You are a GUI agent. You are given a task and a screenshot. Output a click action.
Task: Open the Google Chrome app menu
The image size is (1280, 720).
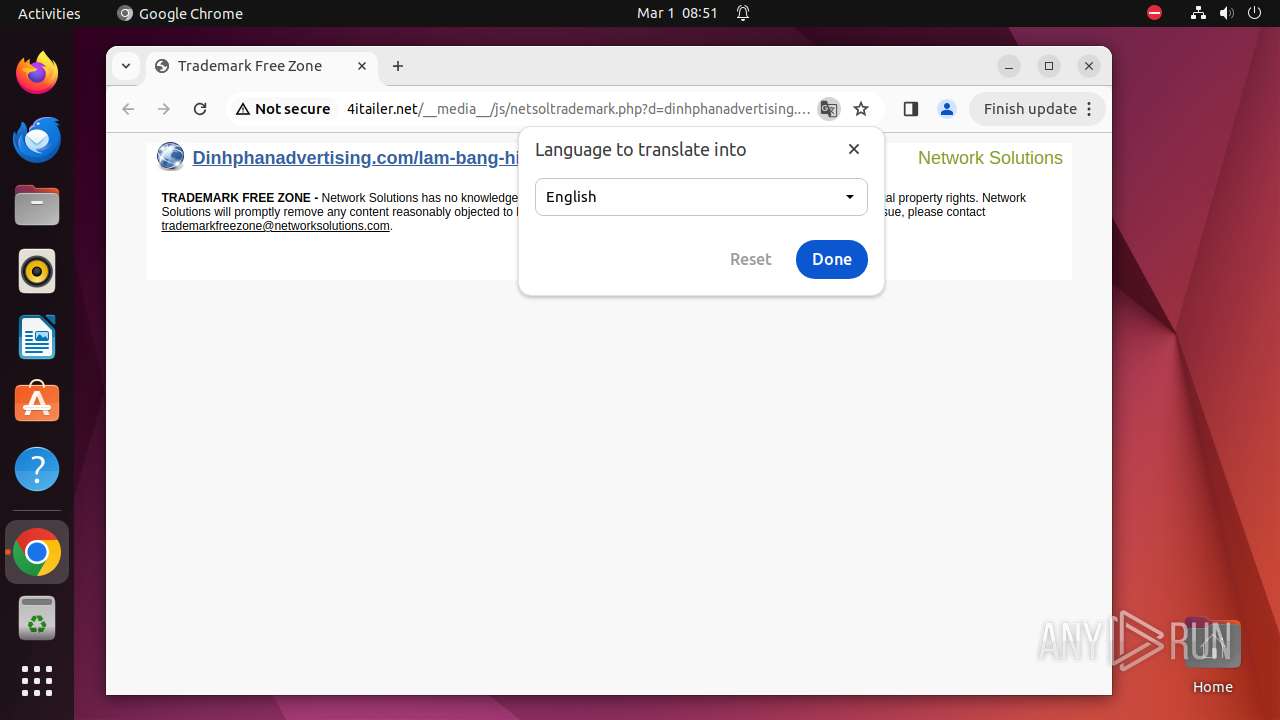point(180,13)
